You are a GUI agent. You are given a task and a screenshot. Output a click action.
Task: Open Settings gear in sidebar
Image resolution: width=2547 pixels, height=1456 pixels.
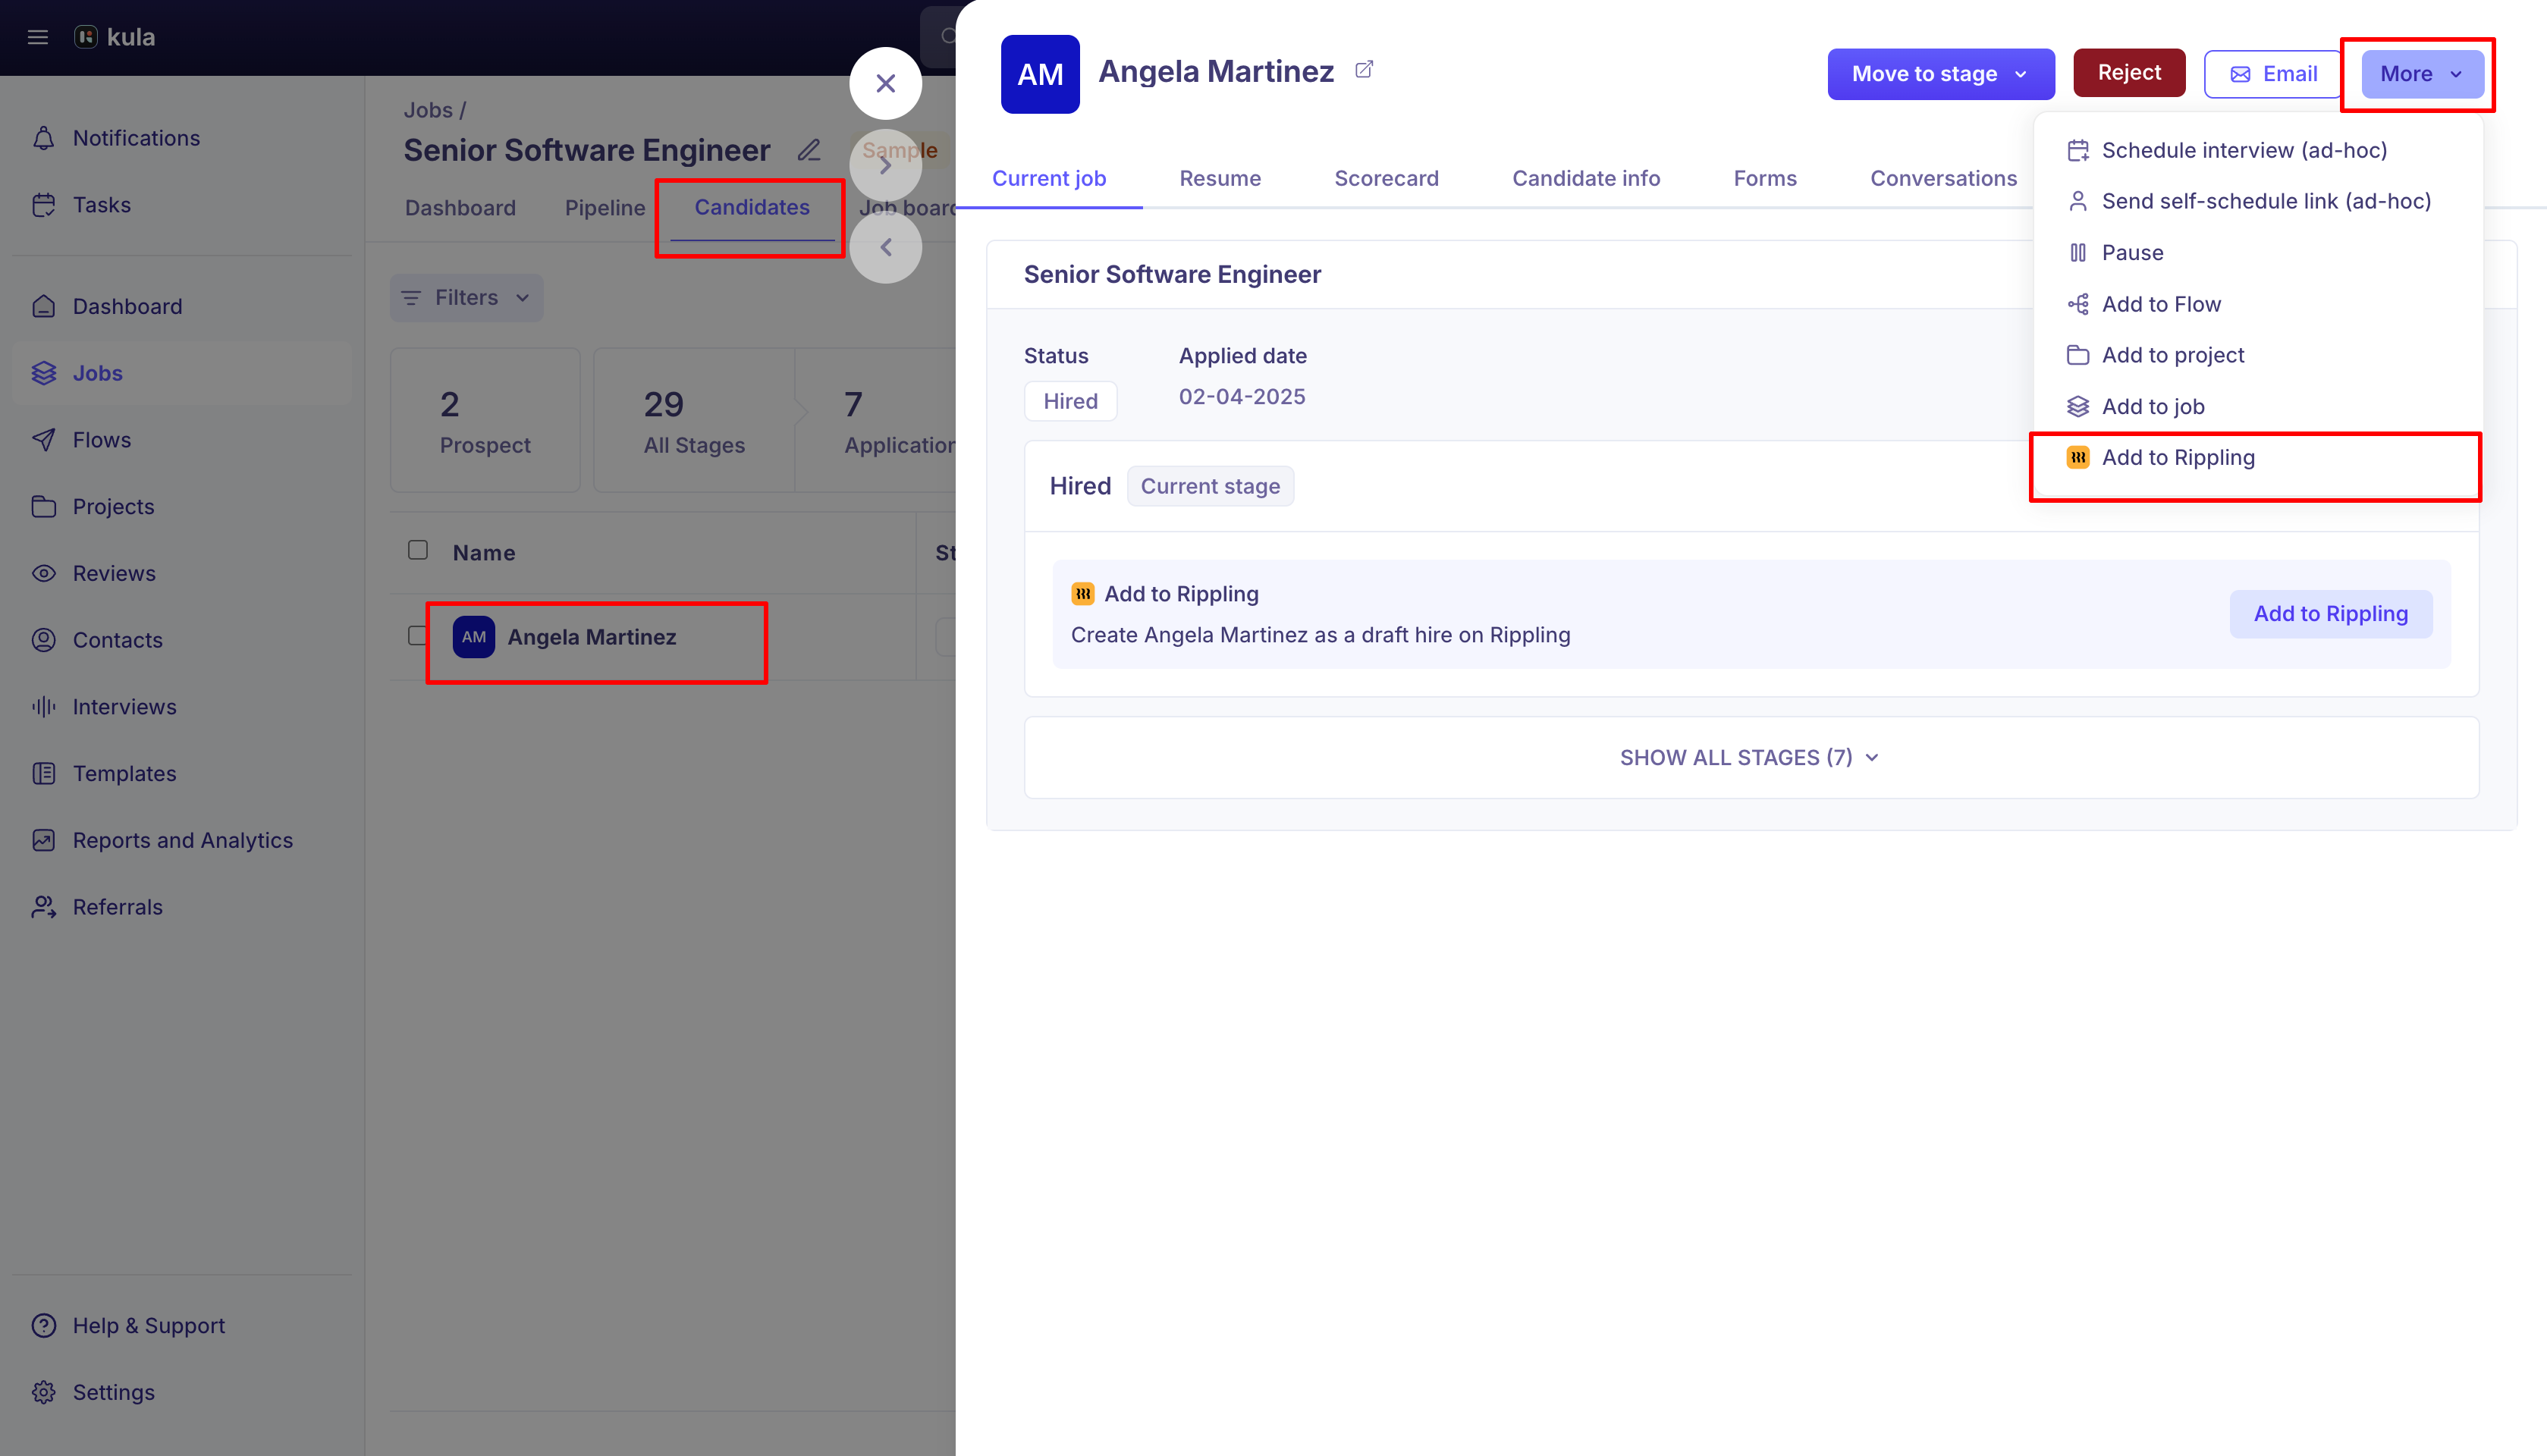click(x=44, y=1392)
